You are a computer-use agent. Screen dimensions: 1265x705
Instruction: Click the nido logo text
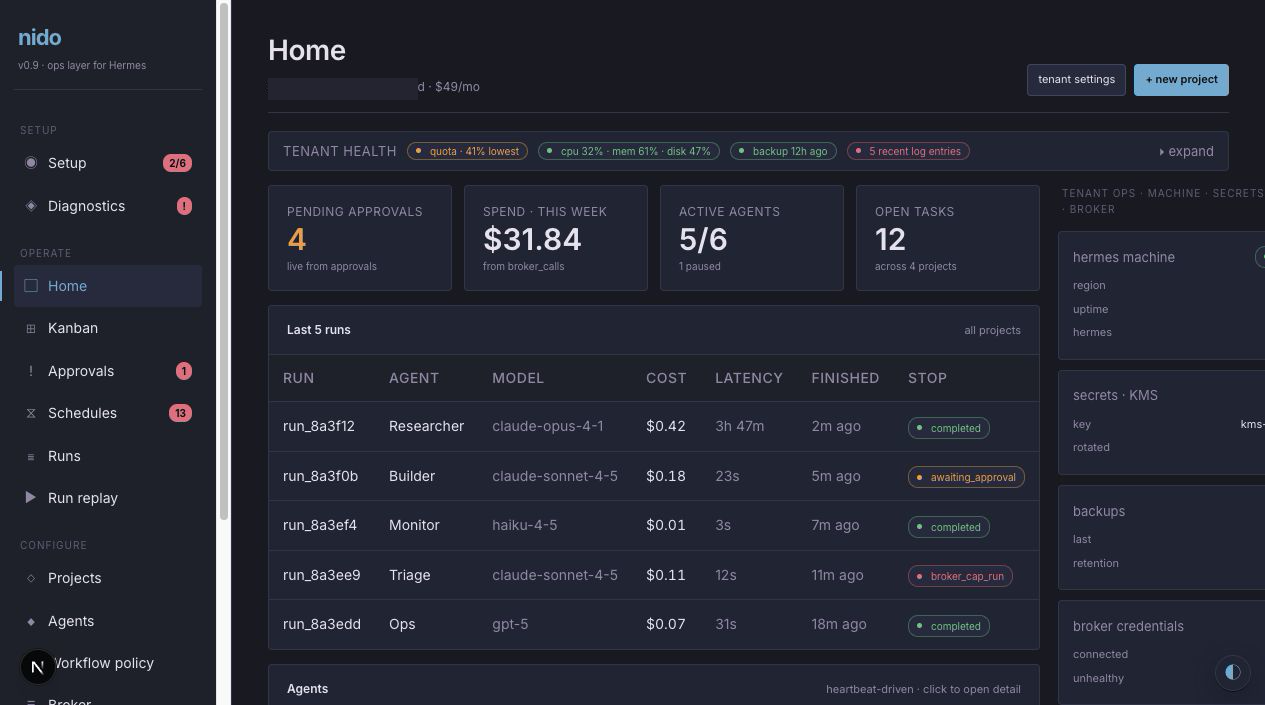pyautogui.click(x=40, y=38)
